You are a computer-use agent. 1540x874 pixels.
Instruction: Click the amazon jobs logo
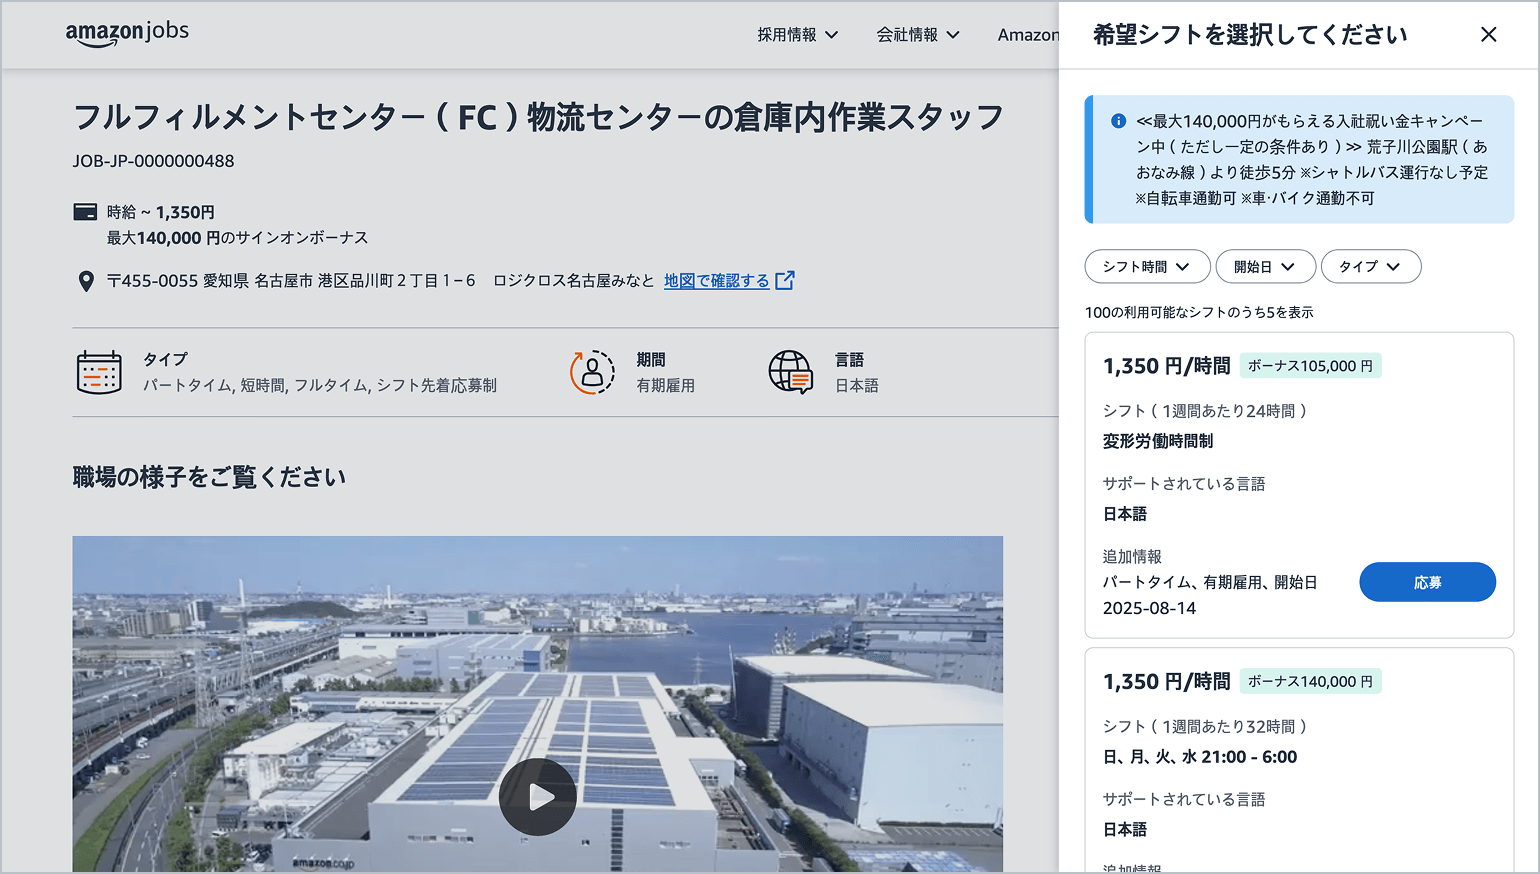(x=127, y=33)
